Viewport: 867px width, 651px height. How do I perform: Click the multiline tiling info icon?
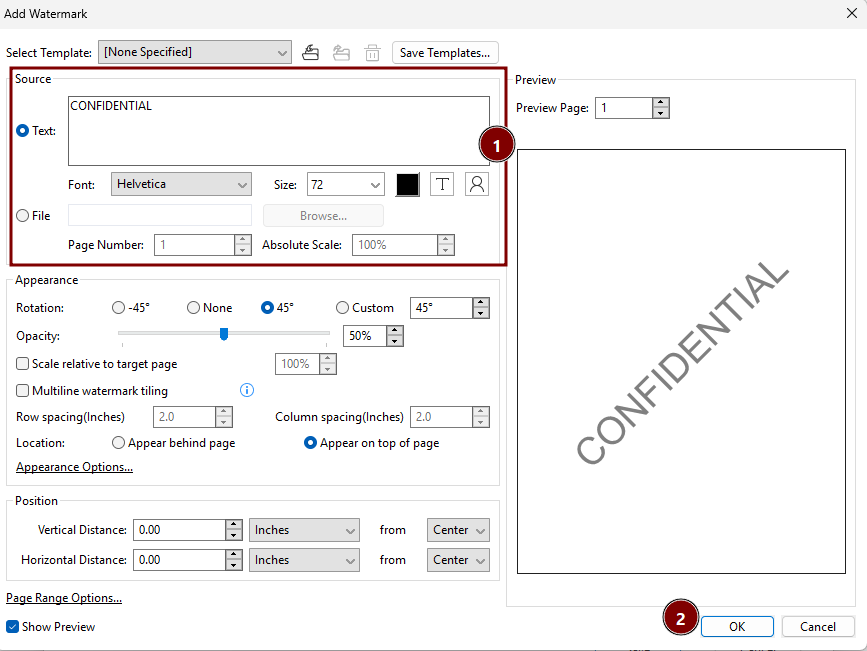tap(247, 390)
